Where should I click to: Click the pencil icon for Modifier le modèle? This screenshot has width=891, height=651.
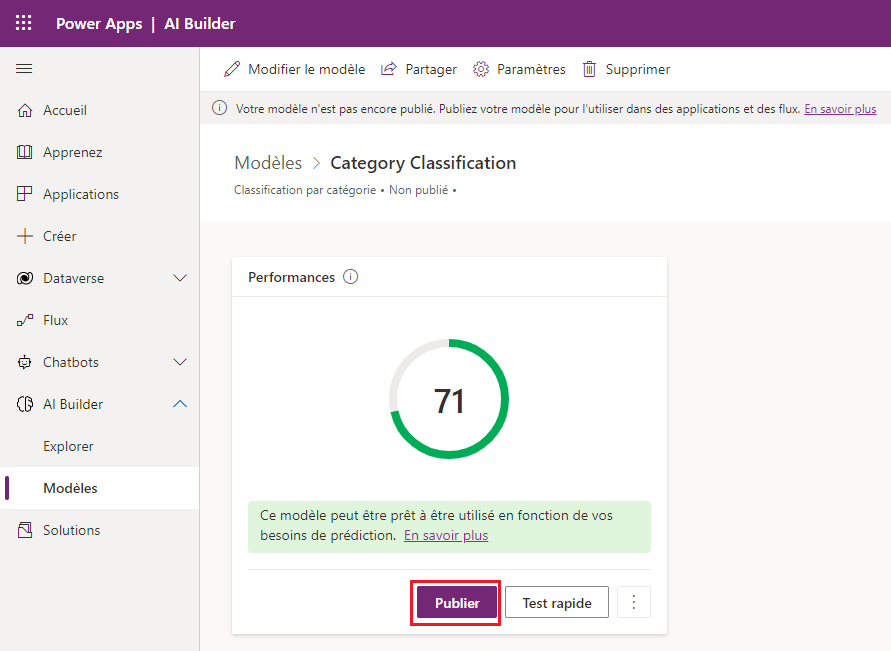(232, 69)
